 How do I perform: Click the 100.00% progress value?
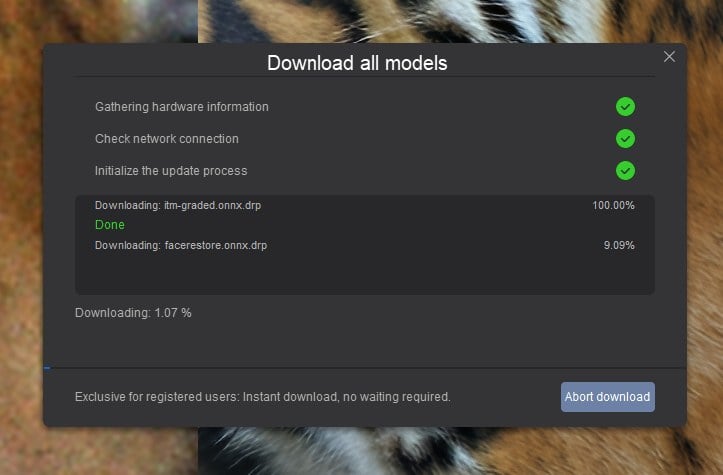click(613, 205)
